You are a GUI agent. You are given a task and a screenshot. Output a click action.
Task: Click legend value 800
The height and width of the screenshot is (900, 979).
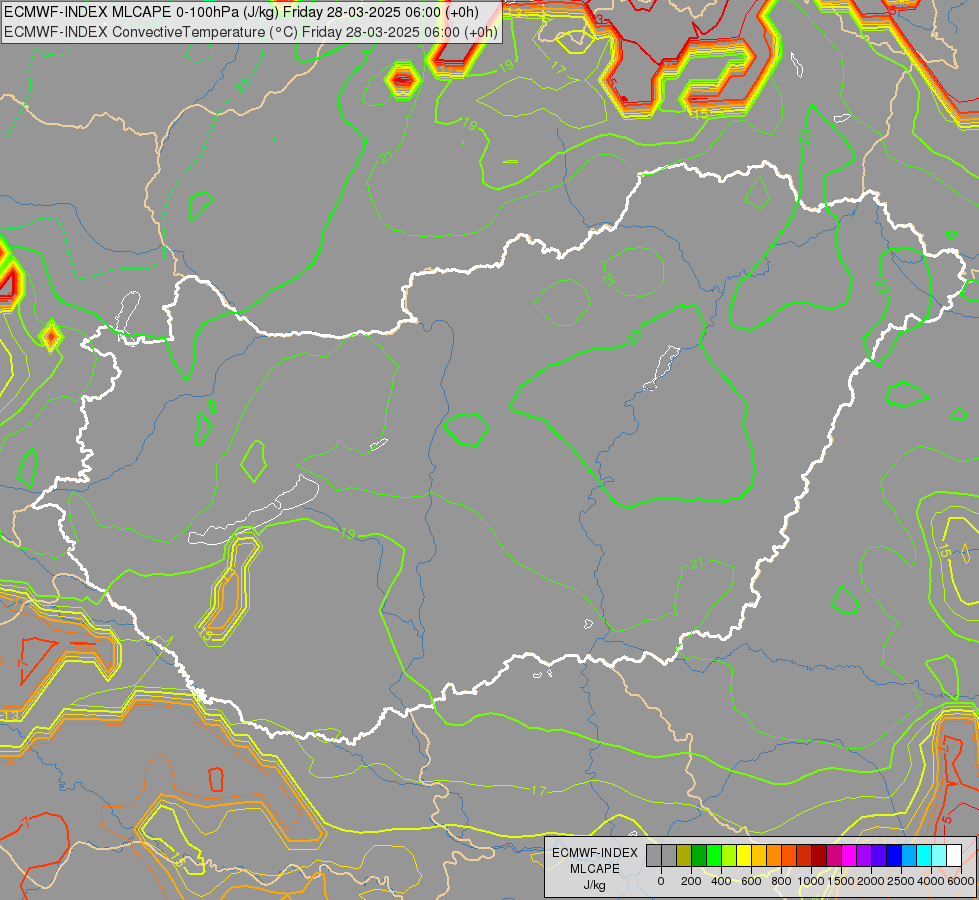(782, 881)
